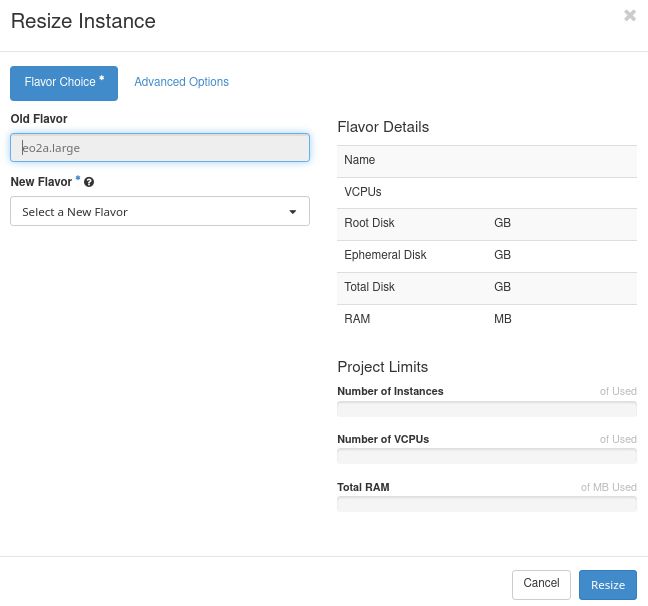Click the RAM row in Flavor Details
Viewport: 648px width, 606px height.
tap(486, 320)
